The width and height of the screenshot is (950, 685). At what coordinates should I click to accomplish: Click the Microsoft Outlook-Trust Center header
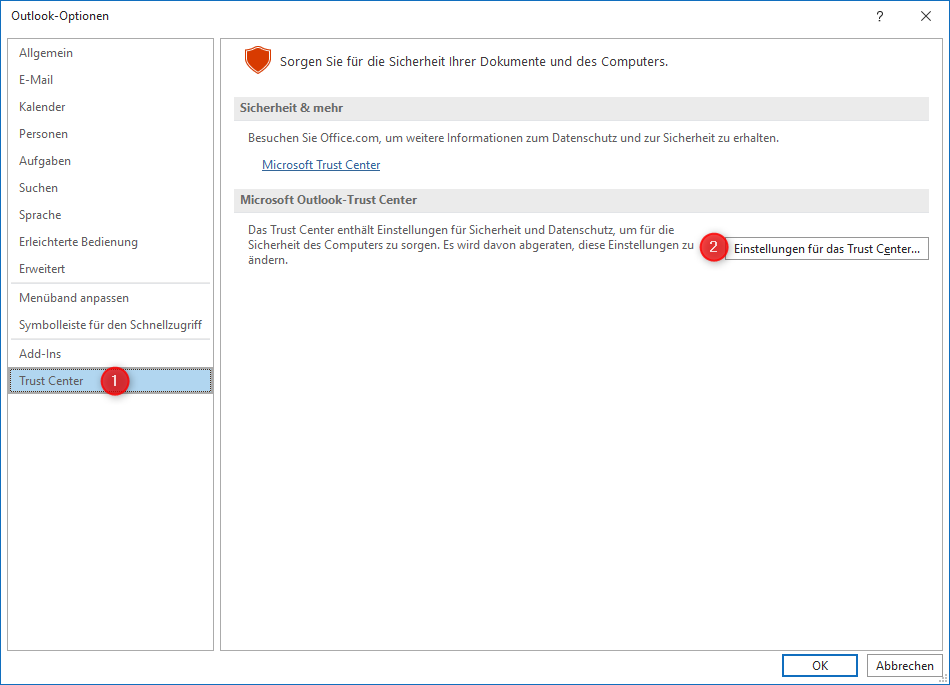click(581, 200)
